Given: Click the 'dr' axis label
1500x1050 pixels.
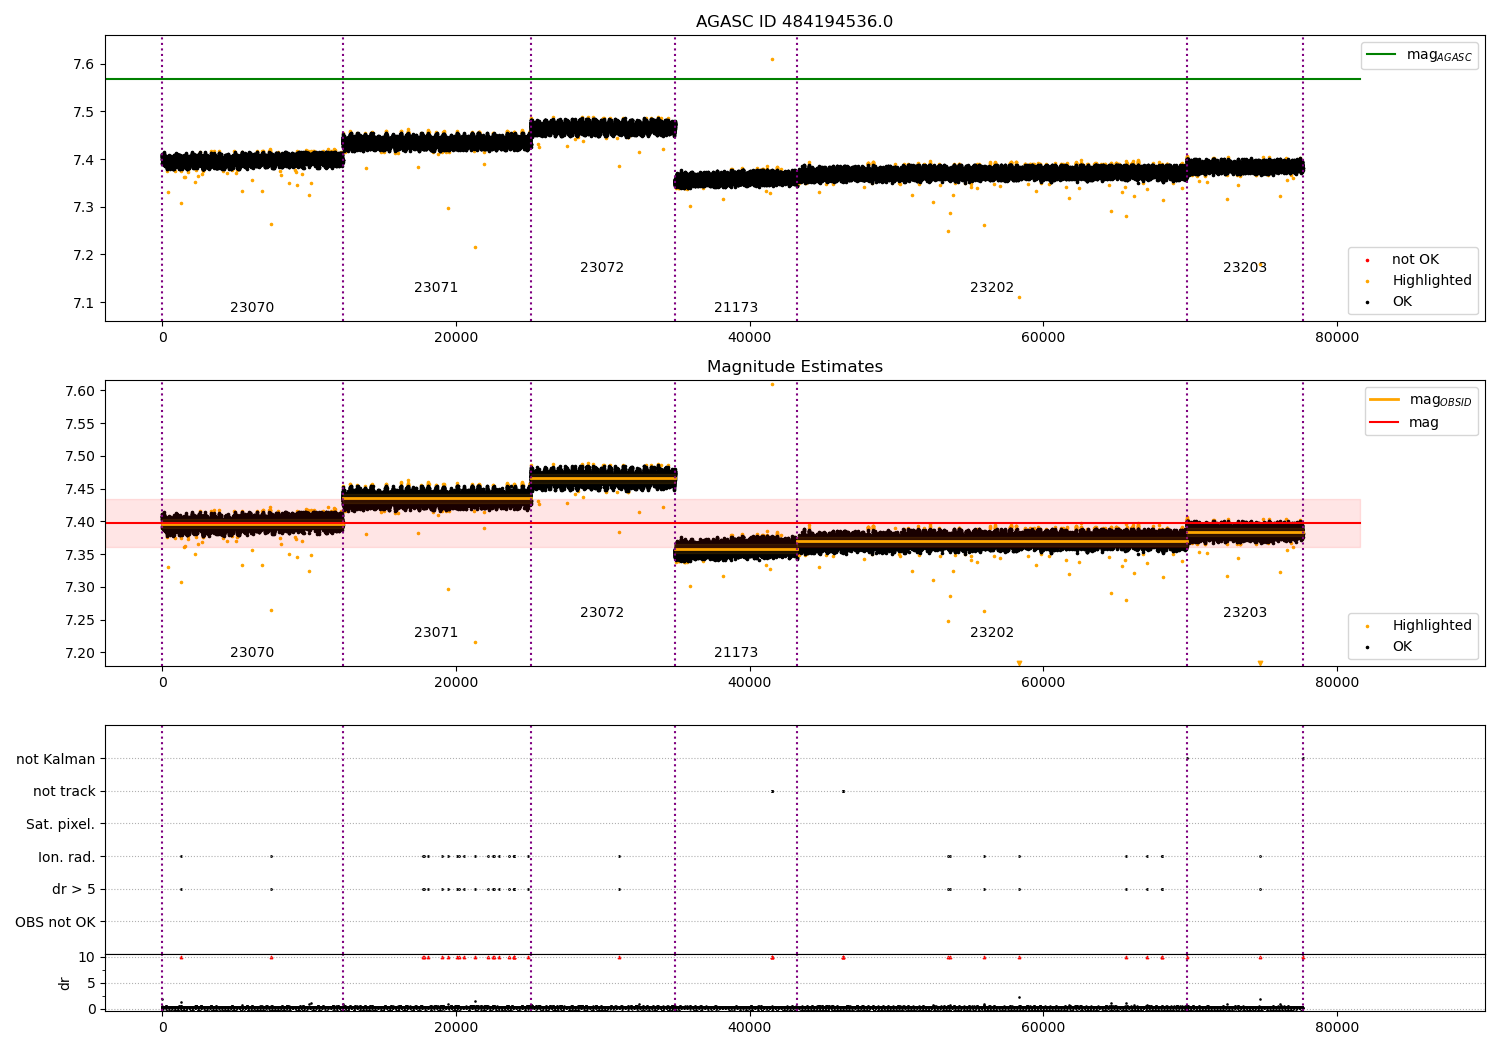Looking at the screenshot, I should (x=65, y=983).
